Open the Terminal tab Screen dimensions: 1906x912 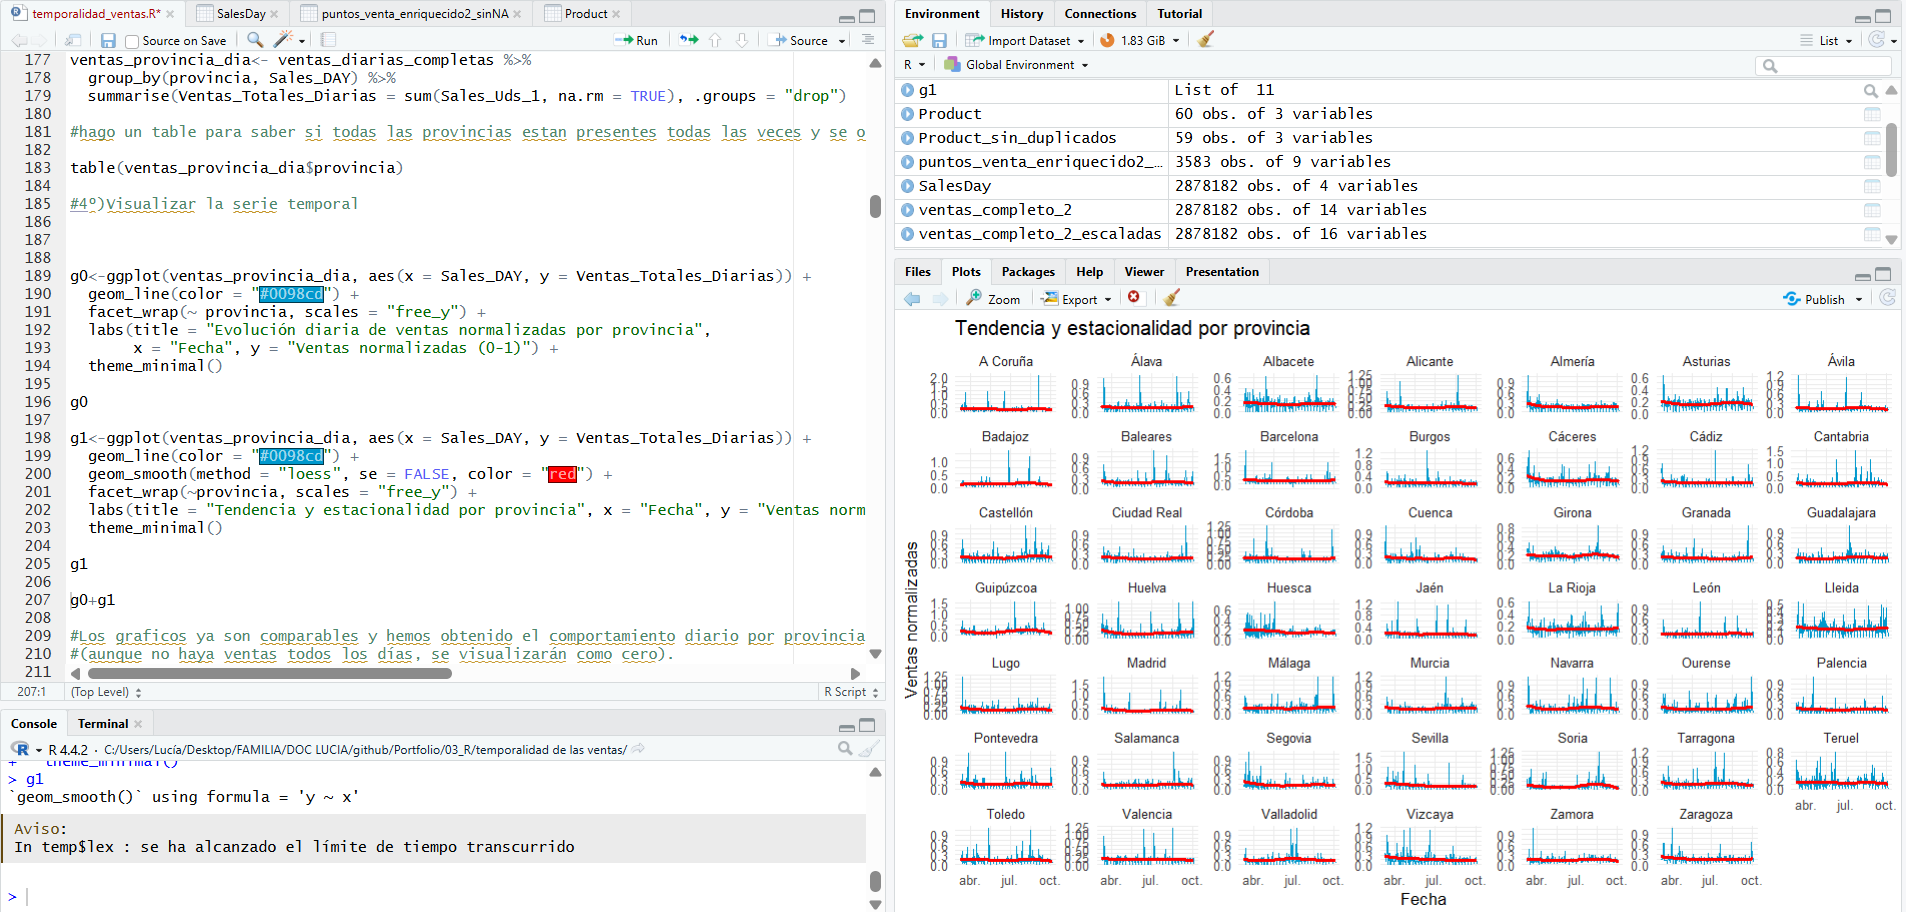tap(103, 724)
